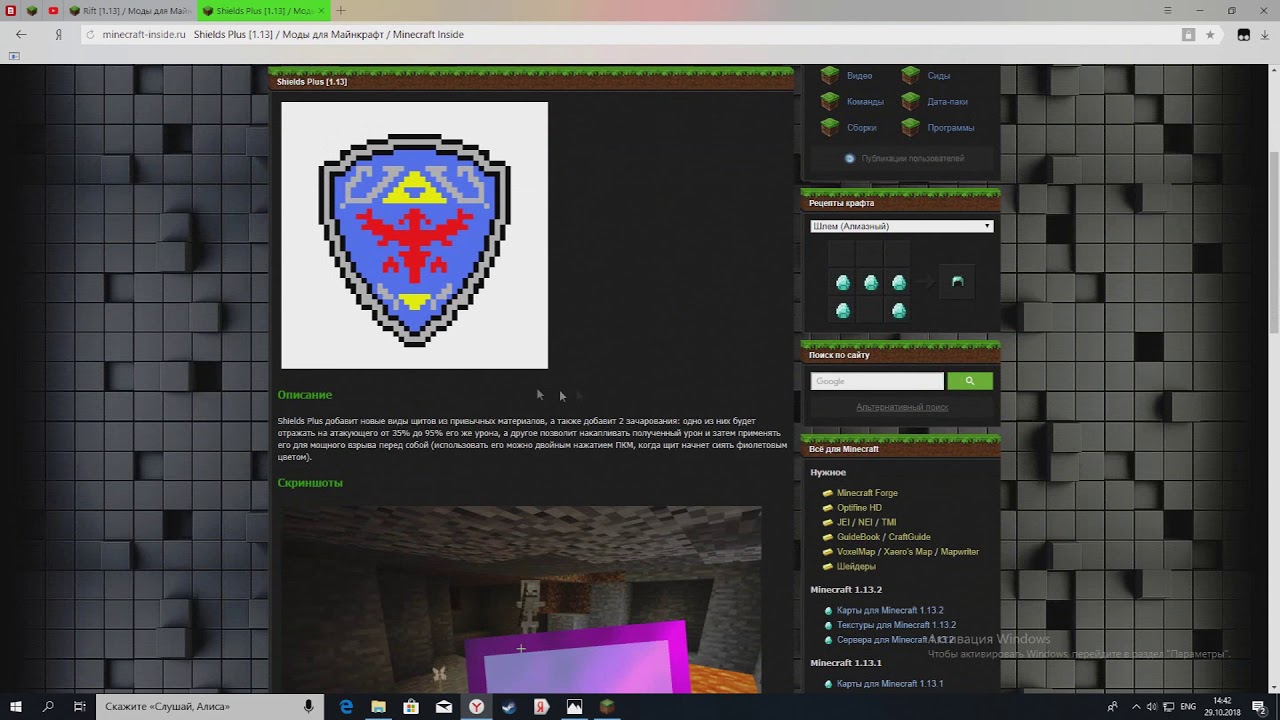1280x720 pixels.
Task: Open Microsoft Store from taskbar
Action: click(x=411, y=707)
